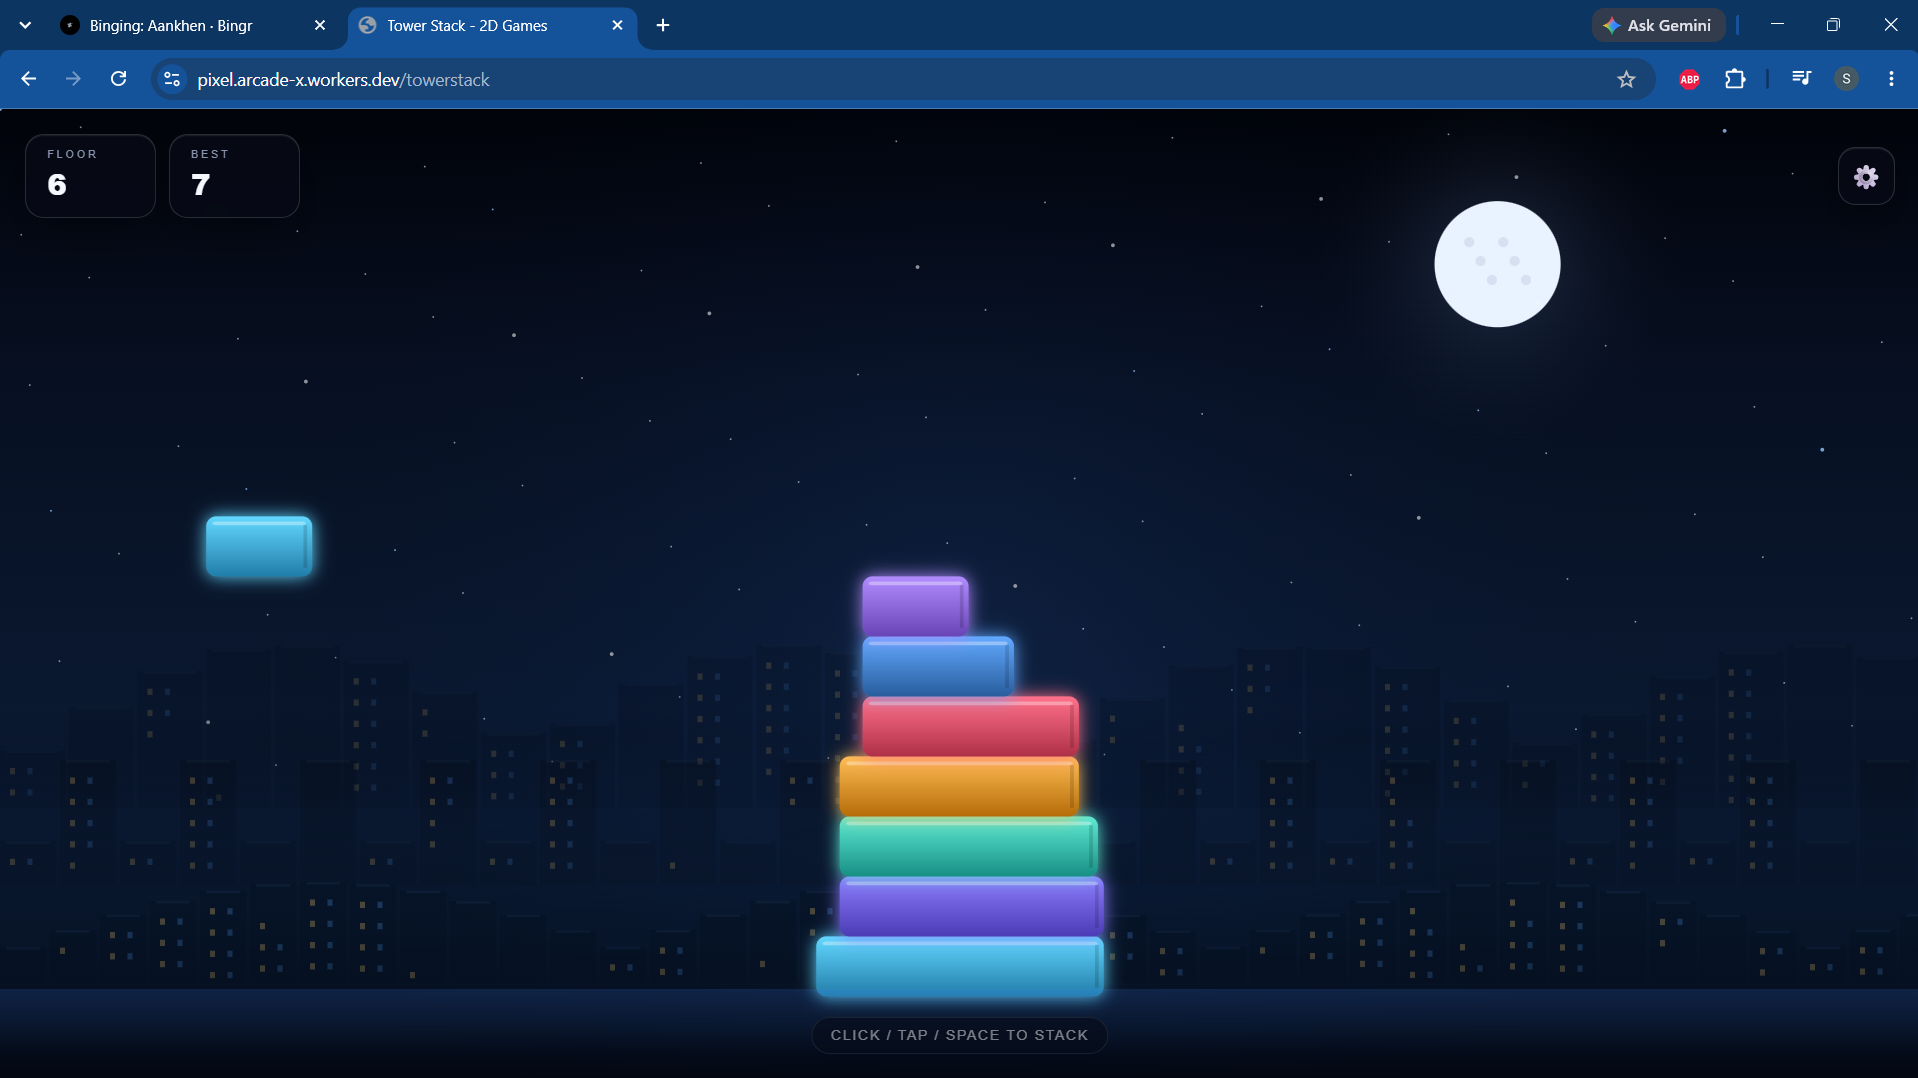Select the Tower Stack - 2D Games tab
Screen dimensions: 1918x1078
click(492, 25)
